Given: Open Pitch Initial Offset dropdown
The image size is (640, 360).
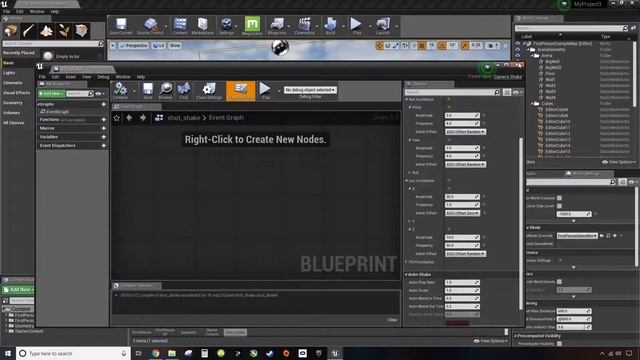Looking at the screenshot, I should tap(465, 132).
